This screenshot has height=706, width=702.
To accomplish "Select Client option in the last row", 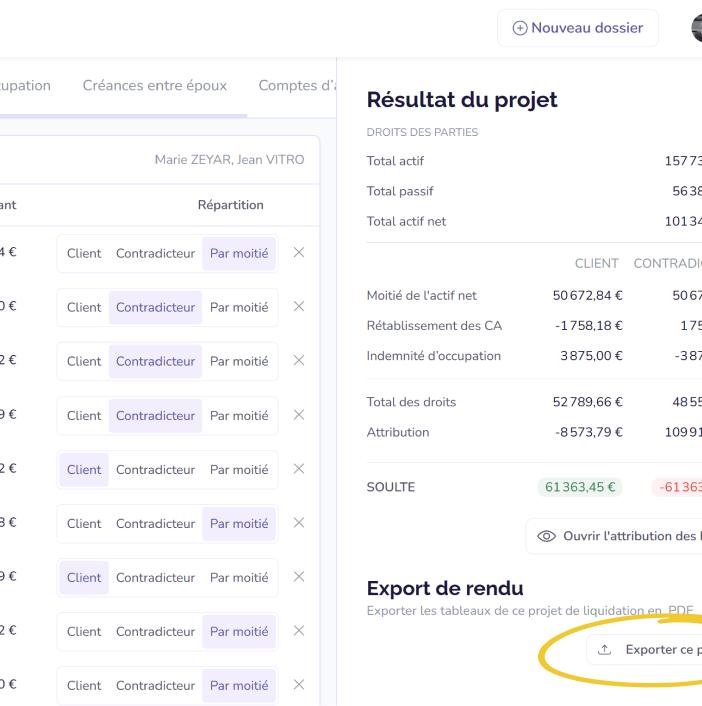I will tap(84, 686).
